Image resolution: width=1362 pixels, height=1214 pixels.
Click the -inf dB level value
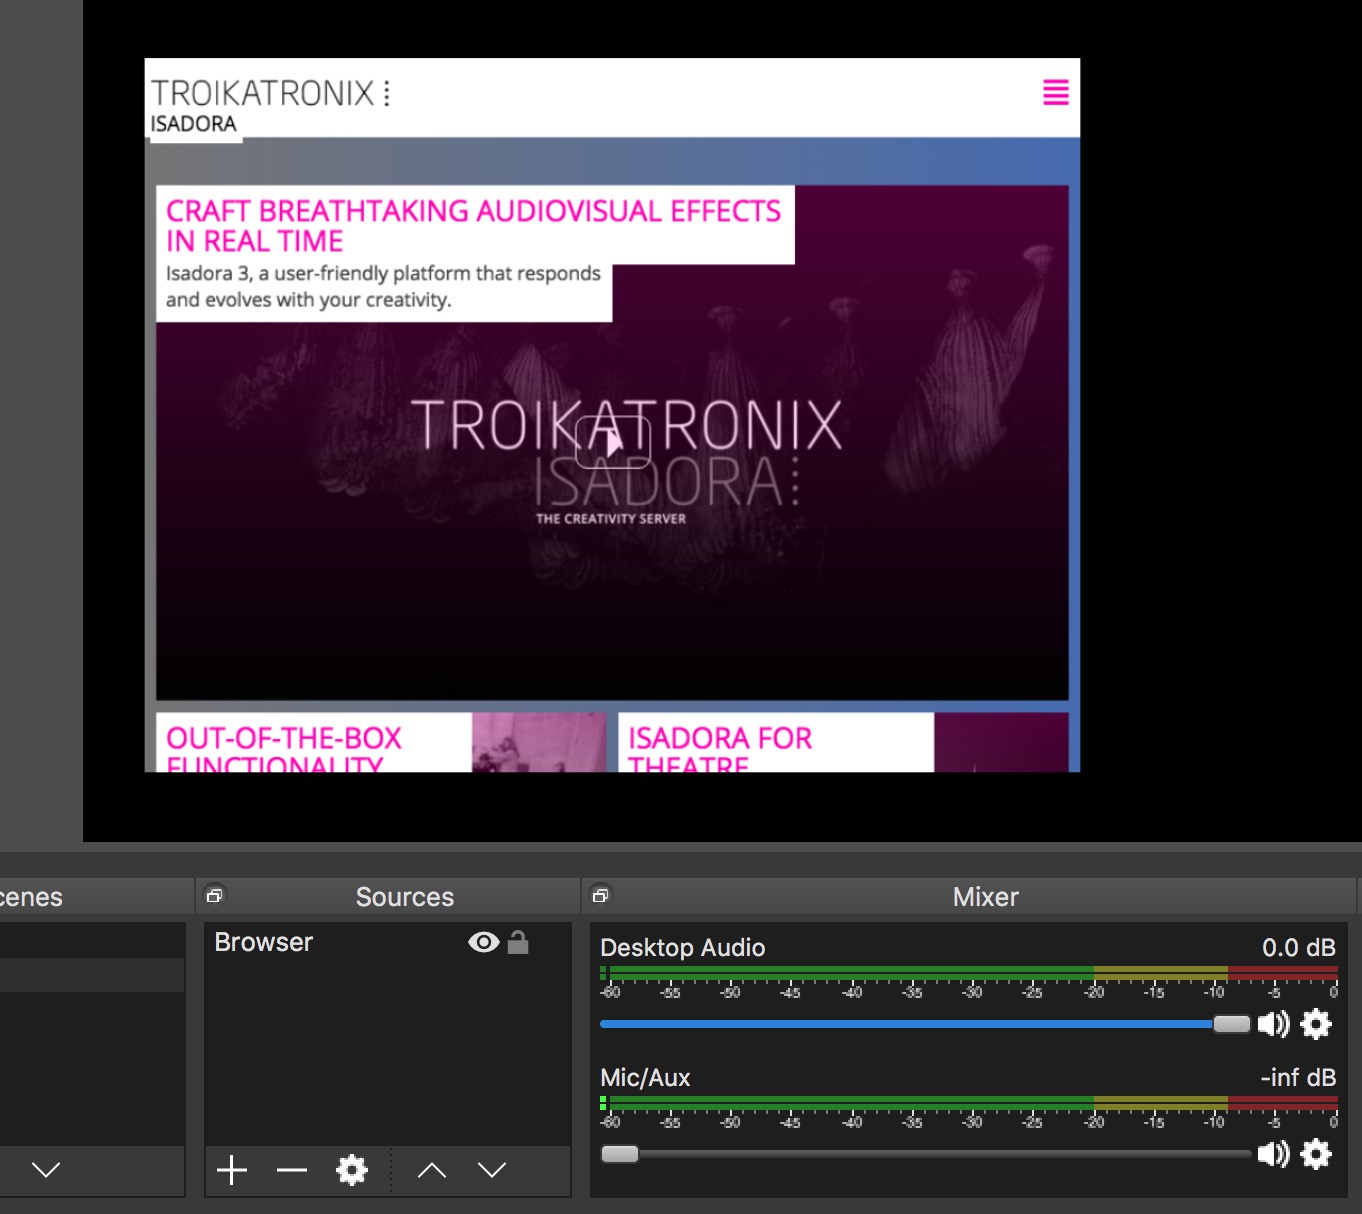[1298, 1077]
